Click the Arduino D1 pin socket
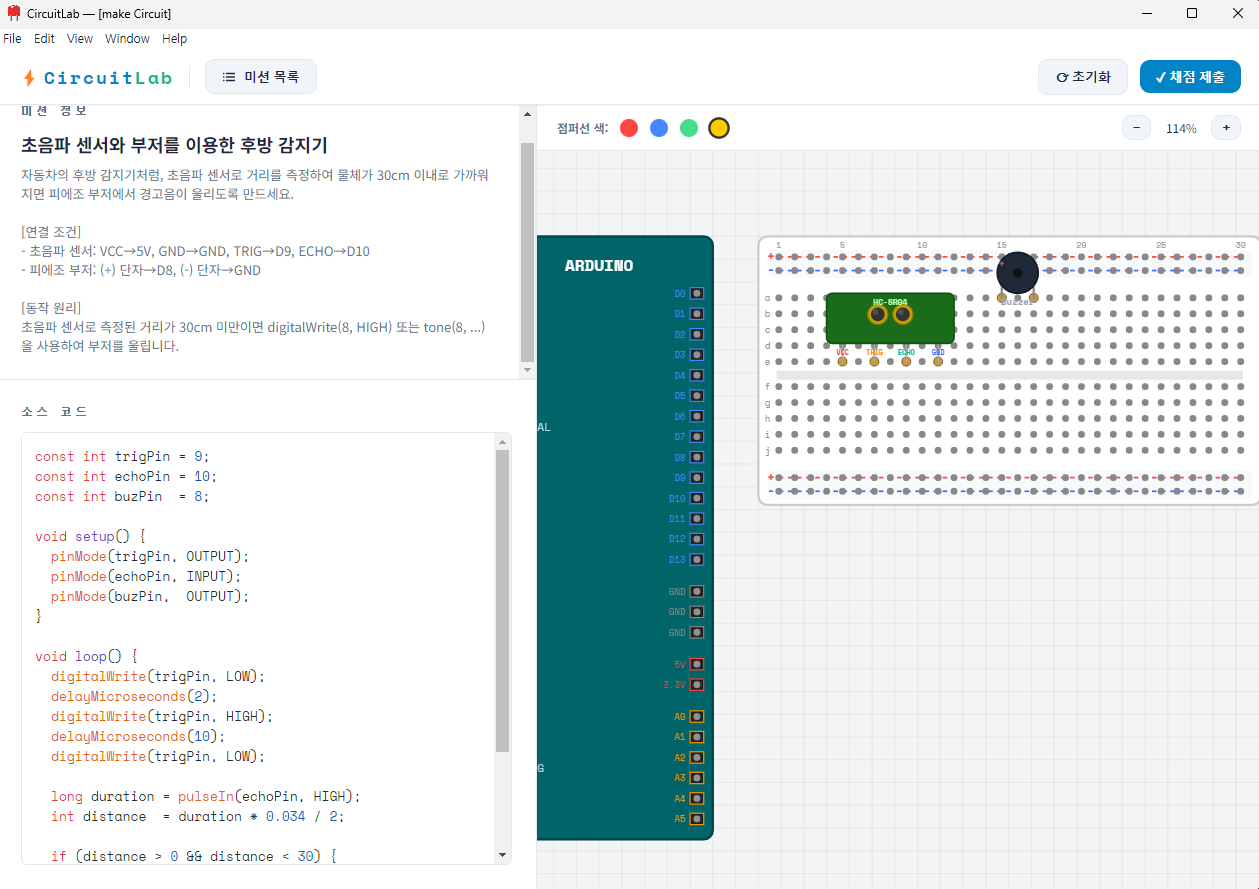Screen dimensions: 1259x889 (x=697, y=314)
